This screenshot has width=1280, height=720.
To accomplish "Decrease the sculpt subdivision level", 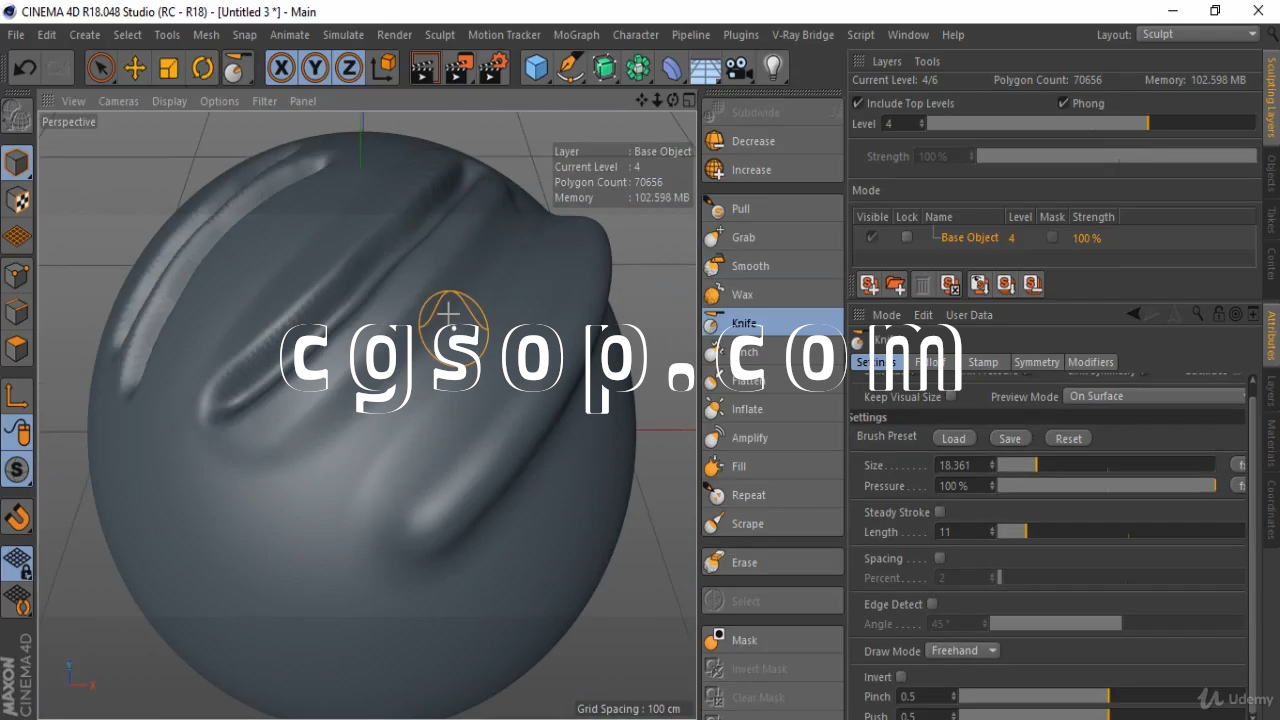I will point(773,141).
